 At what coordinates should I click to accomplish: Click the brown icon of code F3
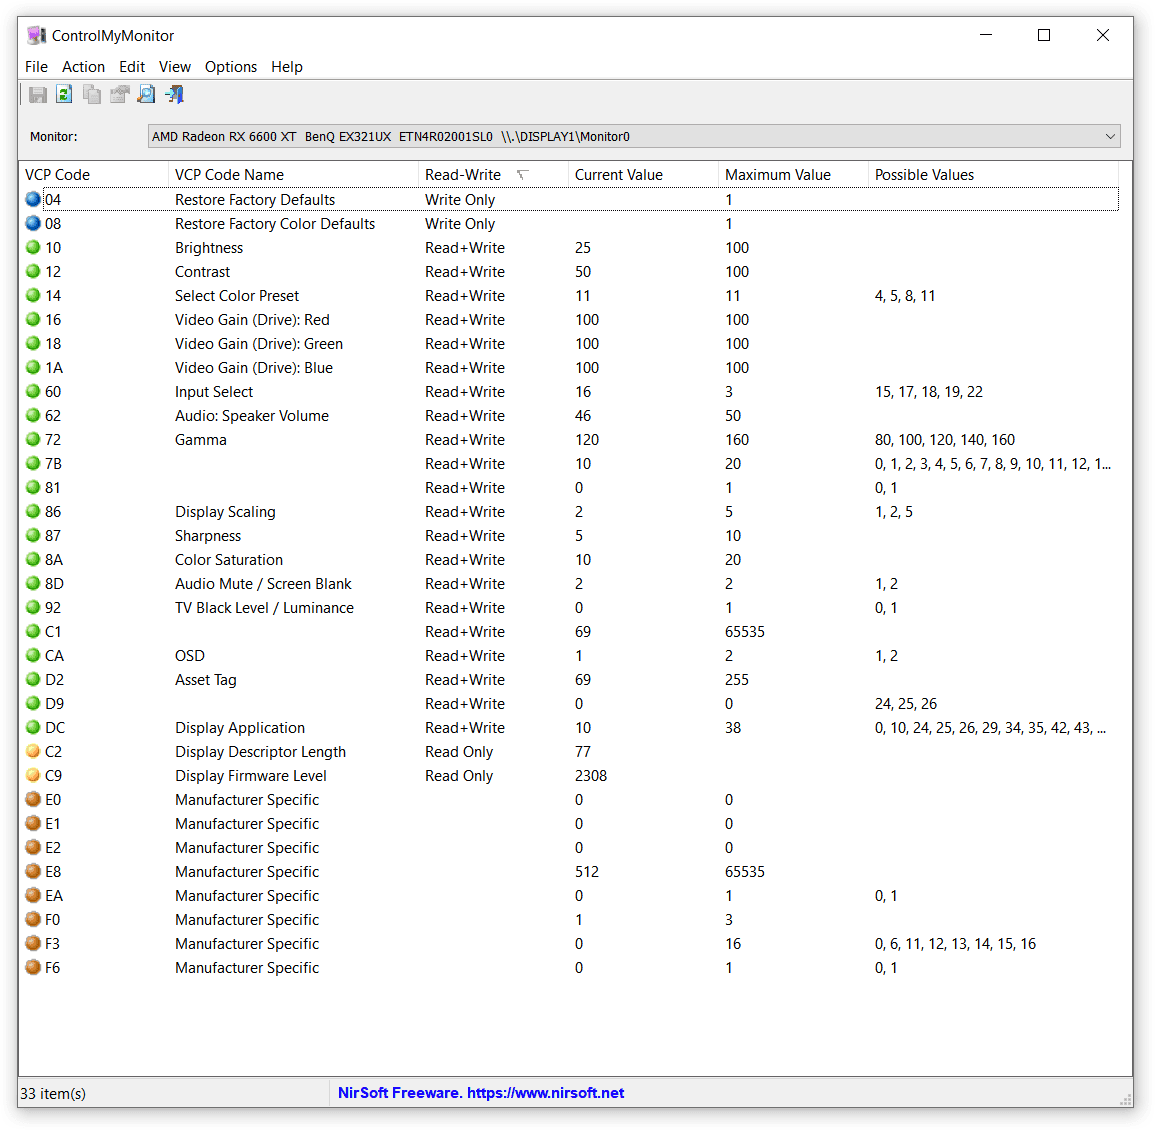33,944
